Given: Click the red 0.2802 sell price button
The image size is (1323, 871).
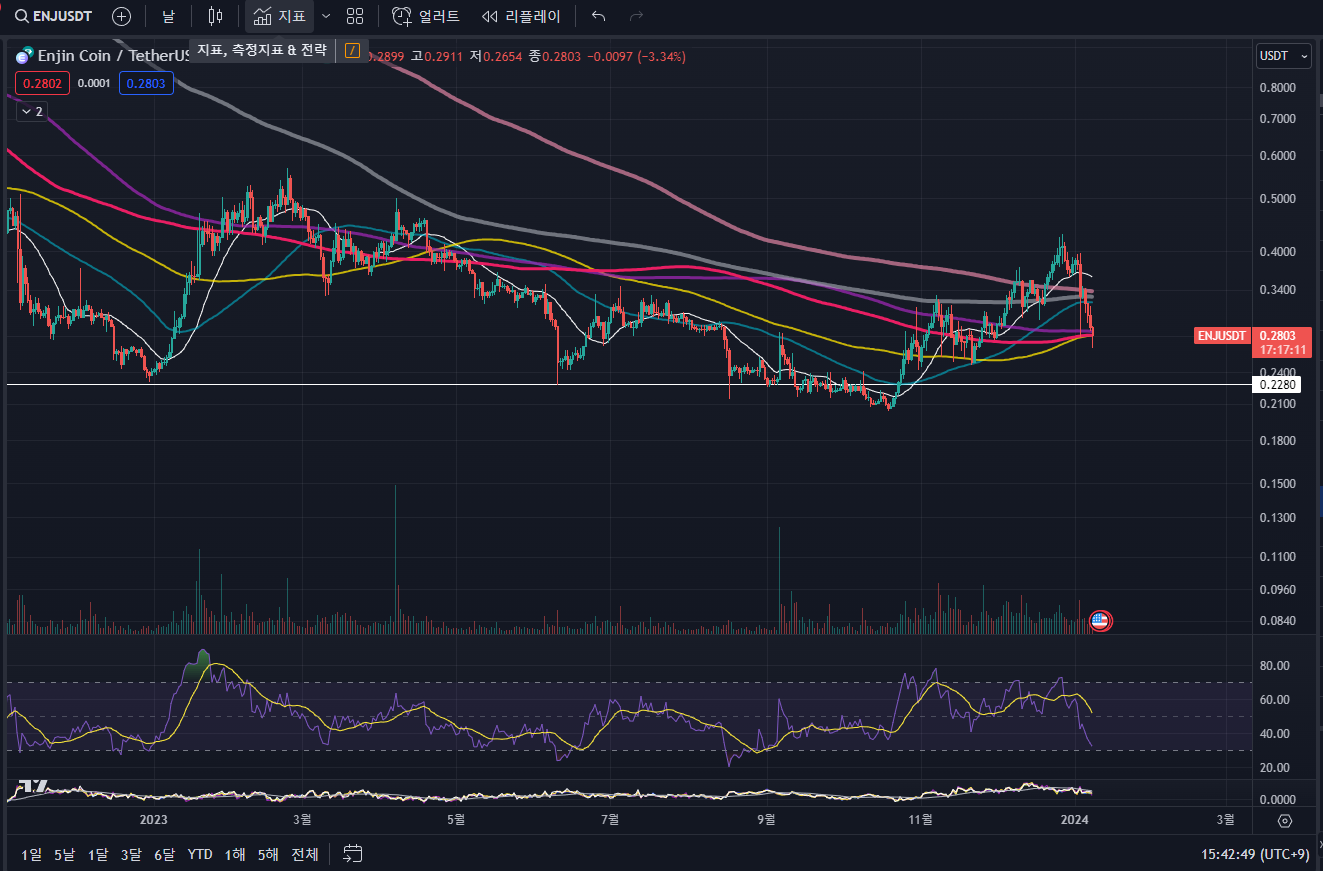Looking at the screenshot, I should point(42,84).
